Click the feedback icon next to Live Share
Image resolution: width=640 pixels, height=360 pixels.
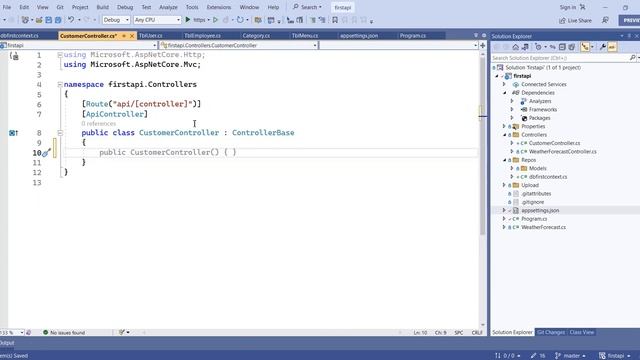605,20
